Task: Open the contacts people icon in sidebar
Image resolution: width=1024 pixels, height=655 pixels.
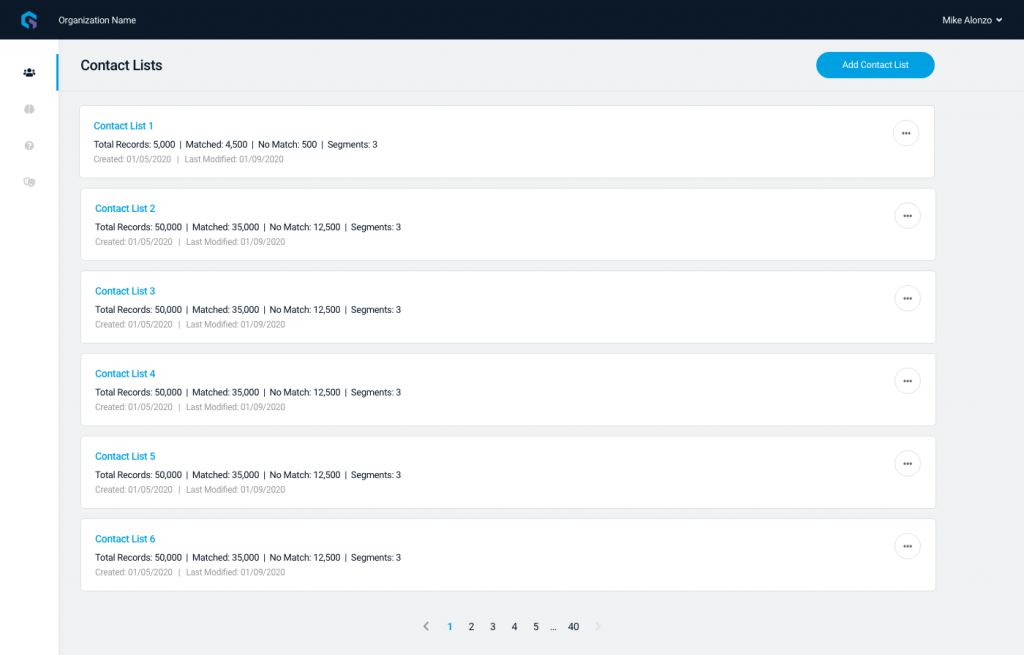Action: coord(29,72)
